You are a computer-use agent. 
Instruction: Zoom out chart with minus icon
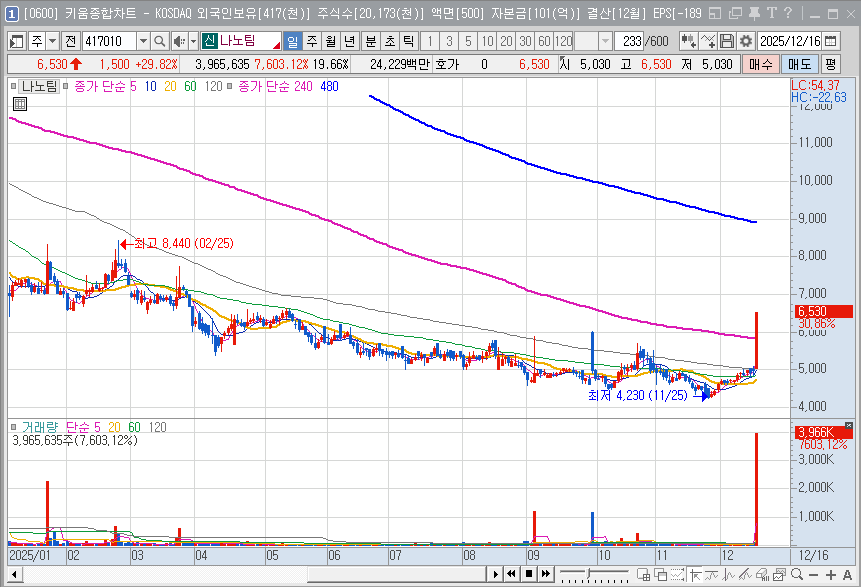pyautogui.click(x=814, y=575)
